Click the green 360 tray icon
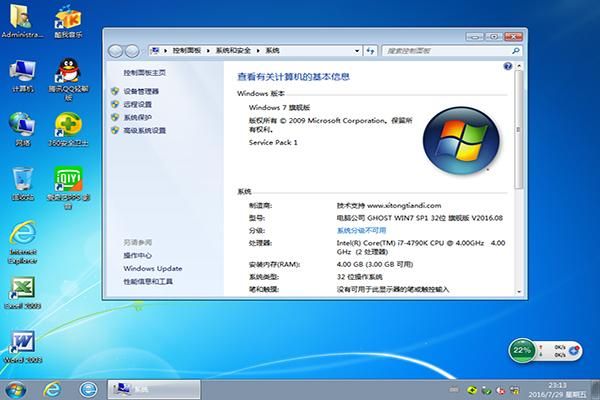The image size is (600, 400). pyautogui.click(x=472, y=390)
